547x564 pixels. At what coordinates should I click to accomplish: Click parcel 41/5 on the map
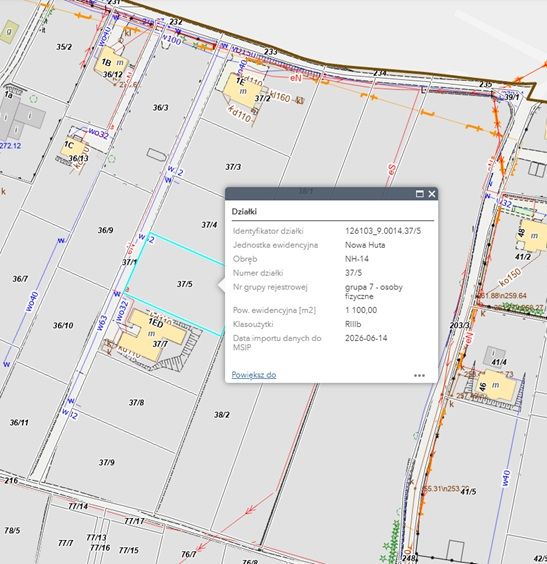[x=468, y=491]
